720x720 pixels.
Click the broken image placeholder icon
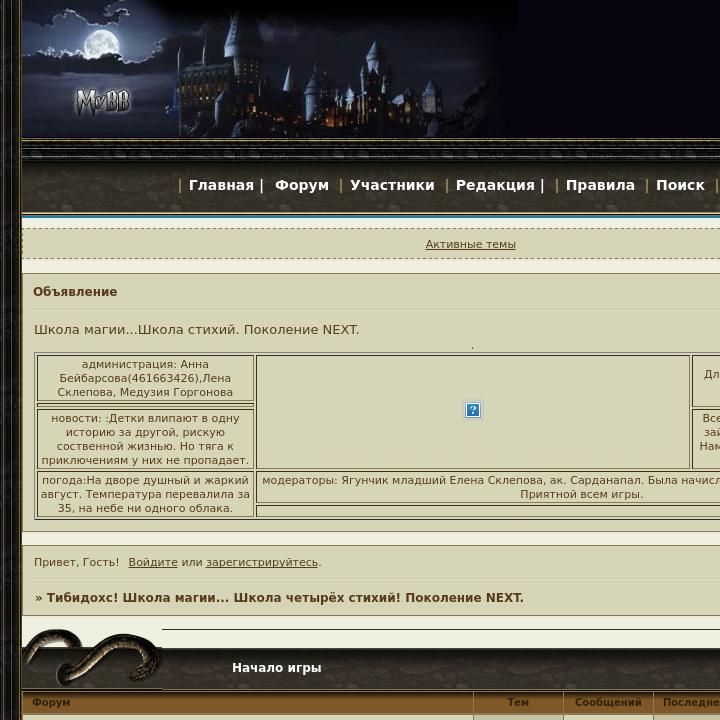coord(472,410)
